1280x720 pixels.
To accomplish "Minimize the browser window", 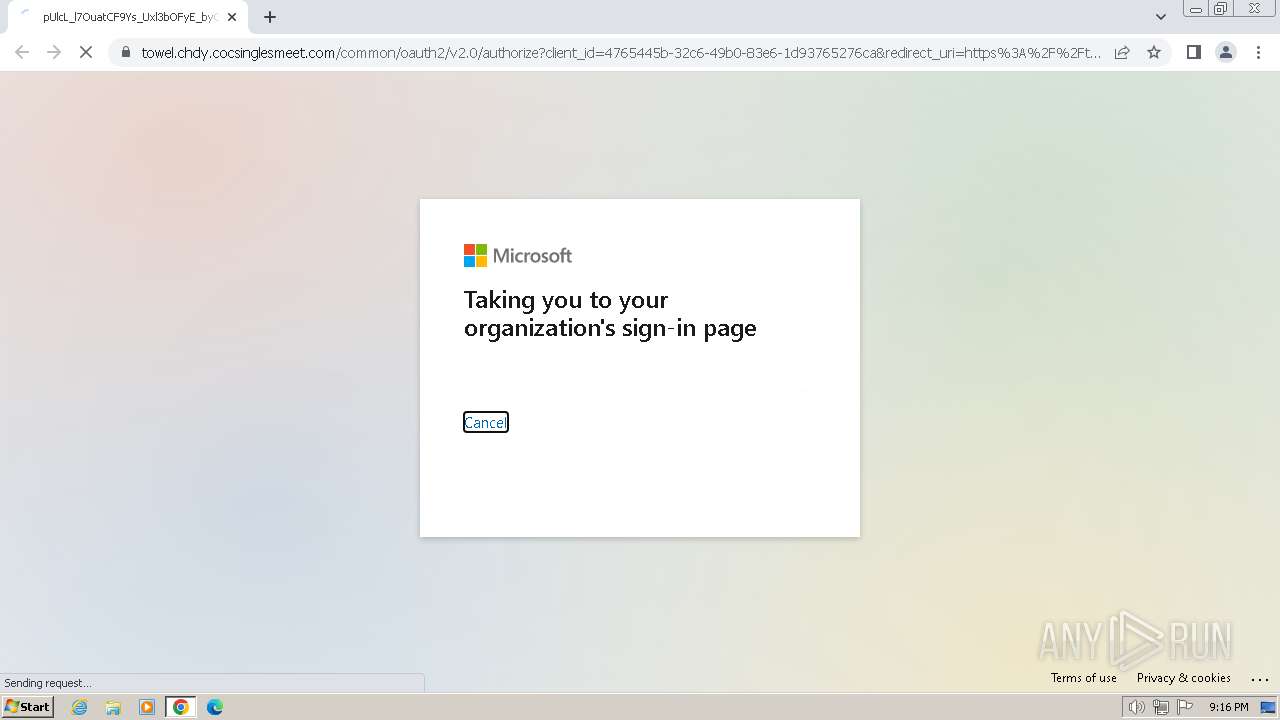I will tap(1196, 9).
